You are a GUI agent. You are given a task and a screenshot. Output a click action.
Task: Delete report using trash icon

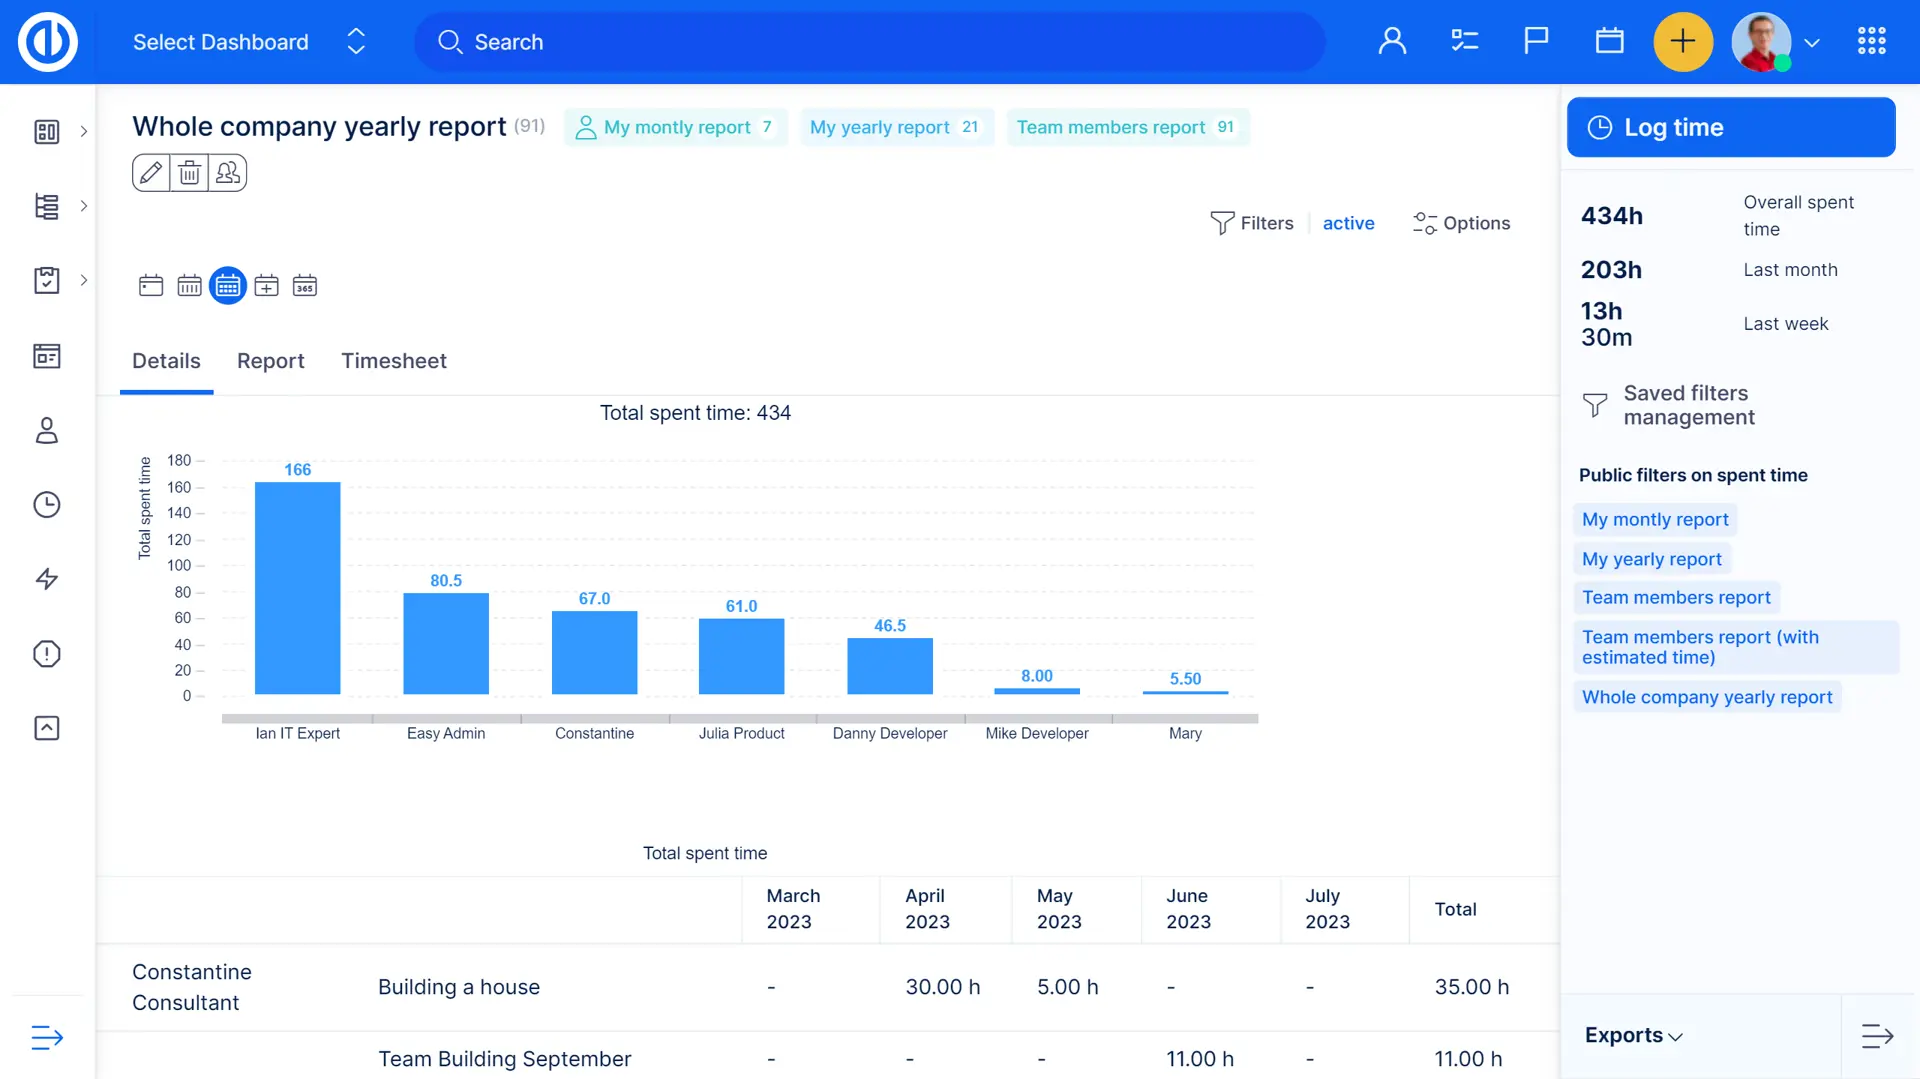tap(189, 173)
